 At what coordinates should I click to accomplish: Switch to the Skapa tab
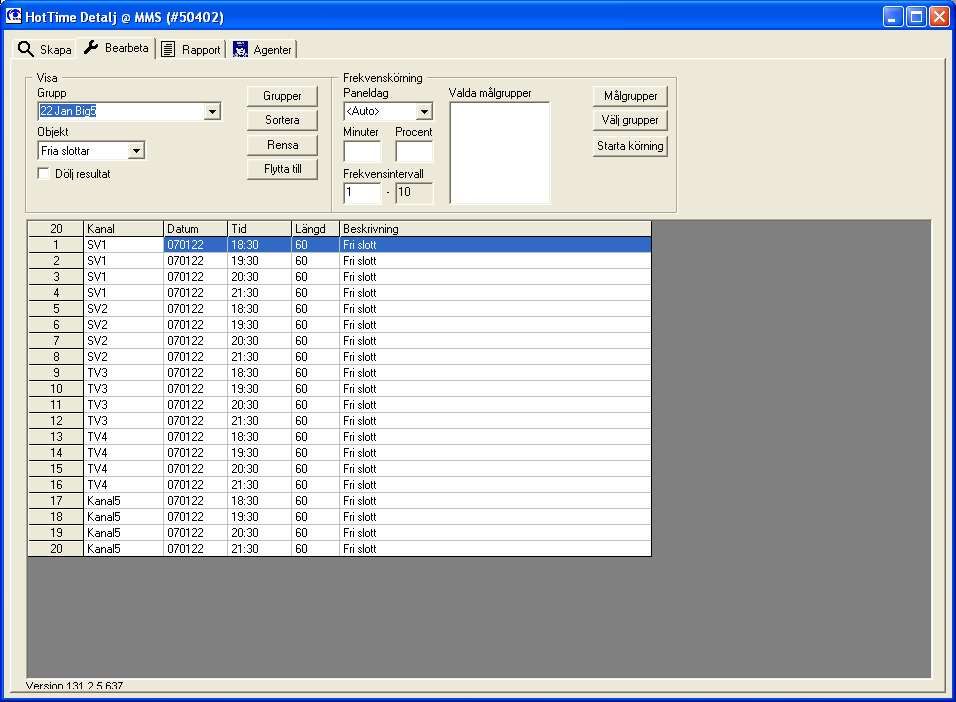tap(45, 49)
